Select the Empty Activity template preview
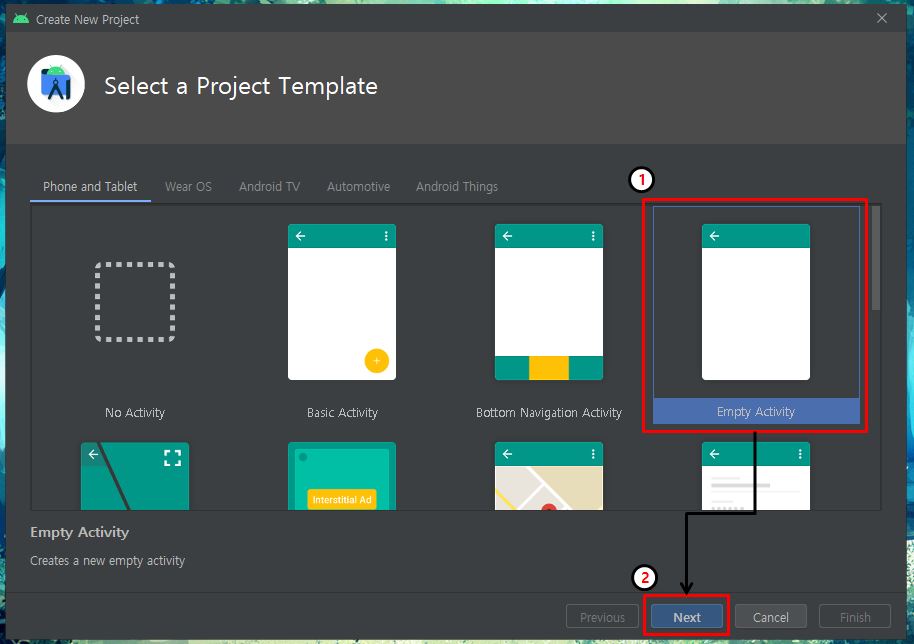Screen dimensions: 914x644 pos(755,302)
